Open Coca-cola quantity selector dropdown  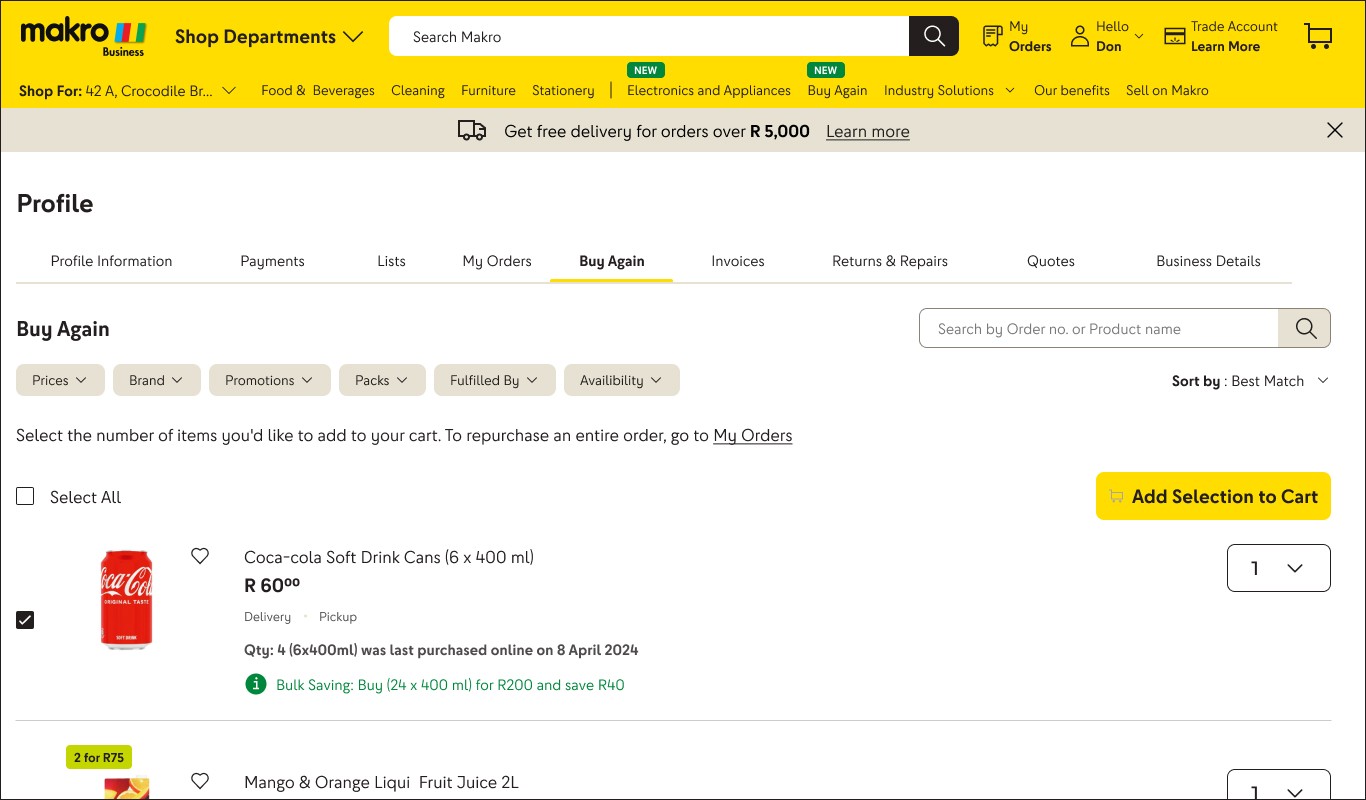point(1279,568)
